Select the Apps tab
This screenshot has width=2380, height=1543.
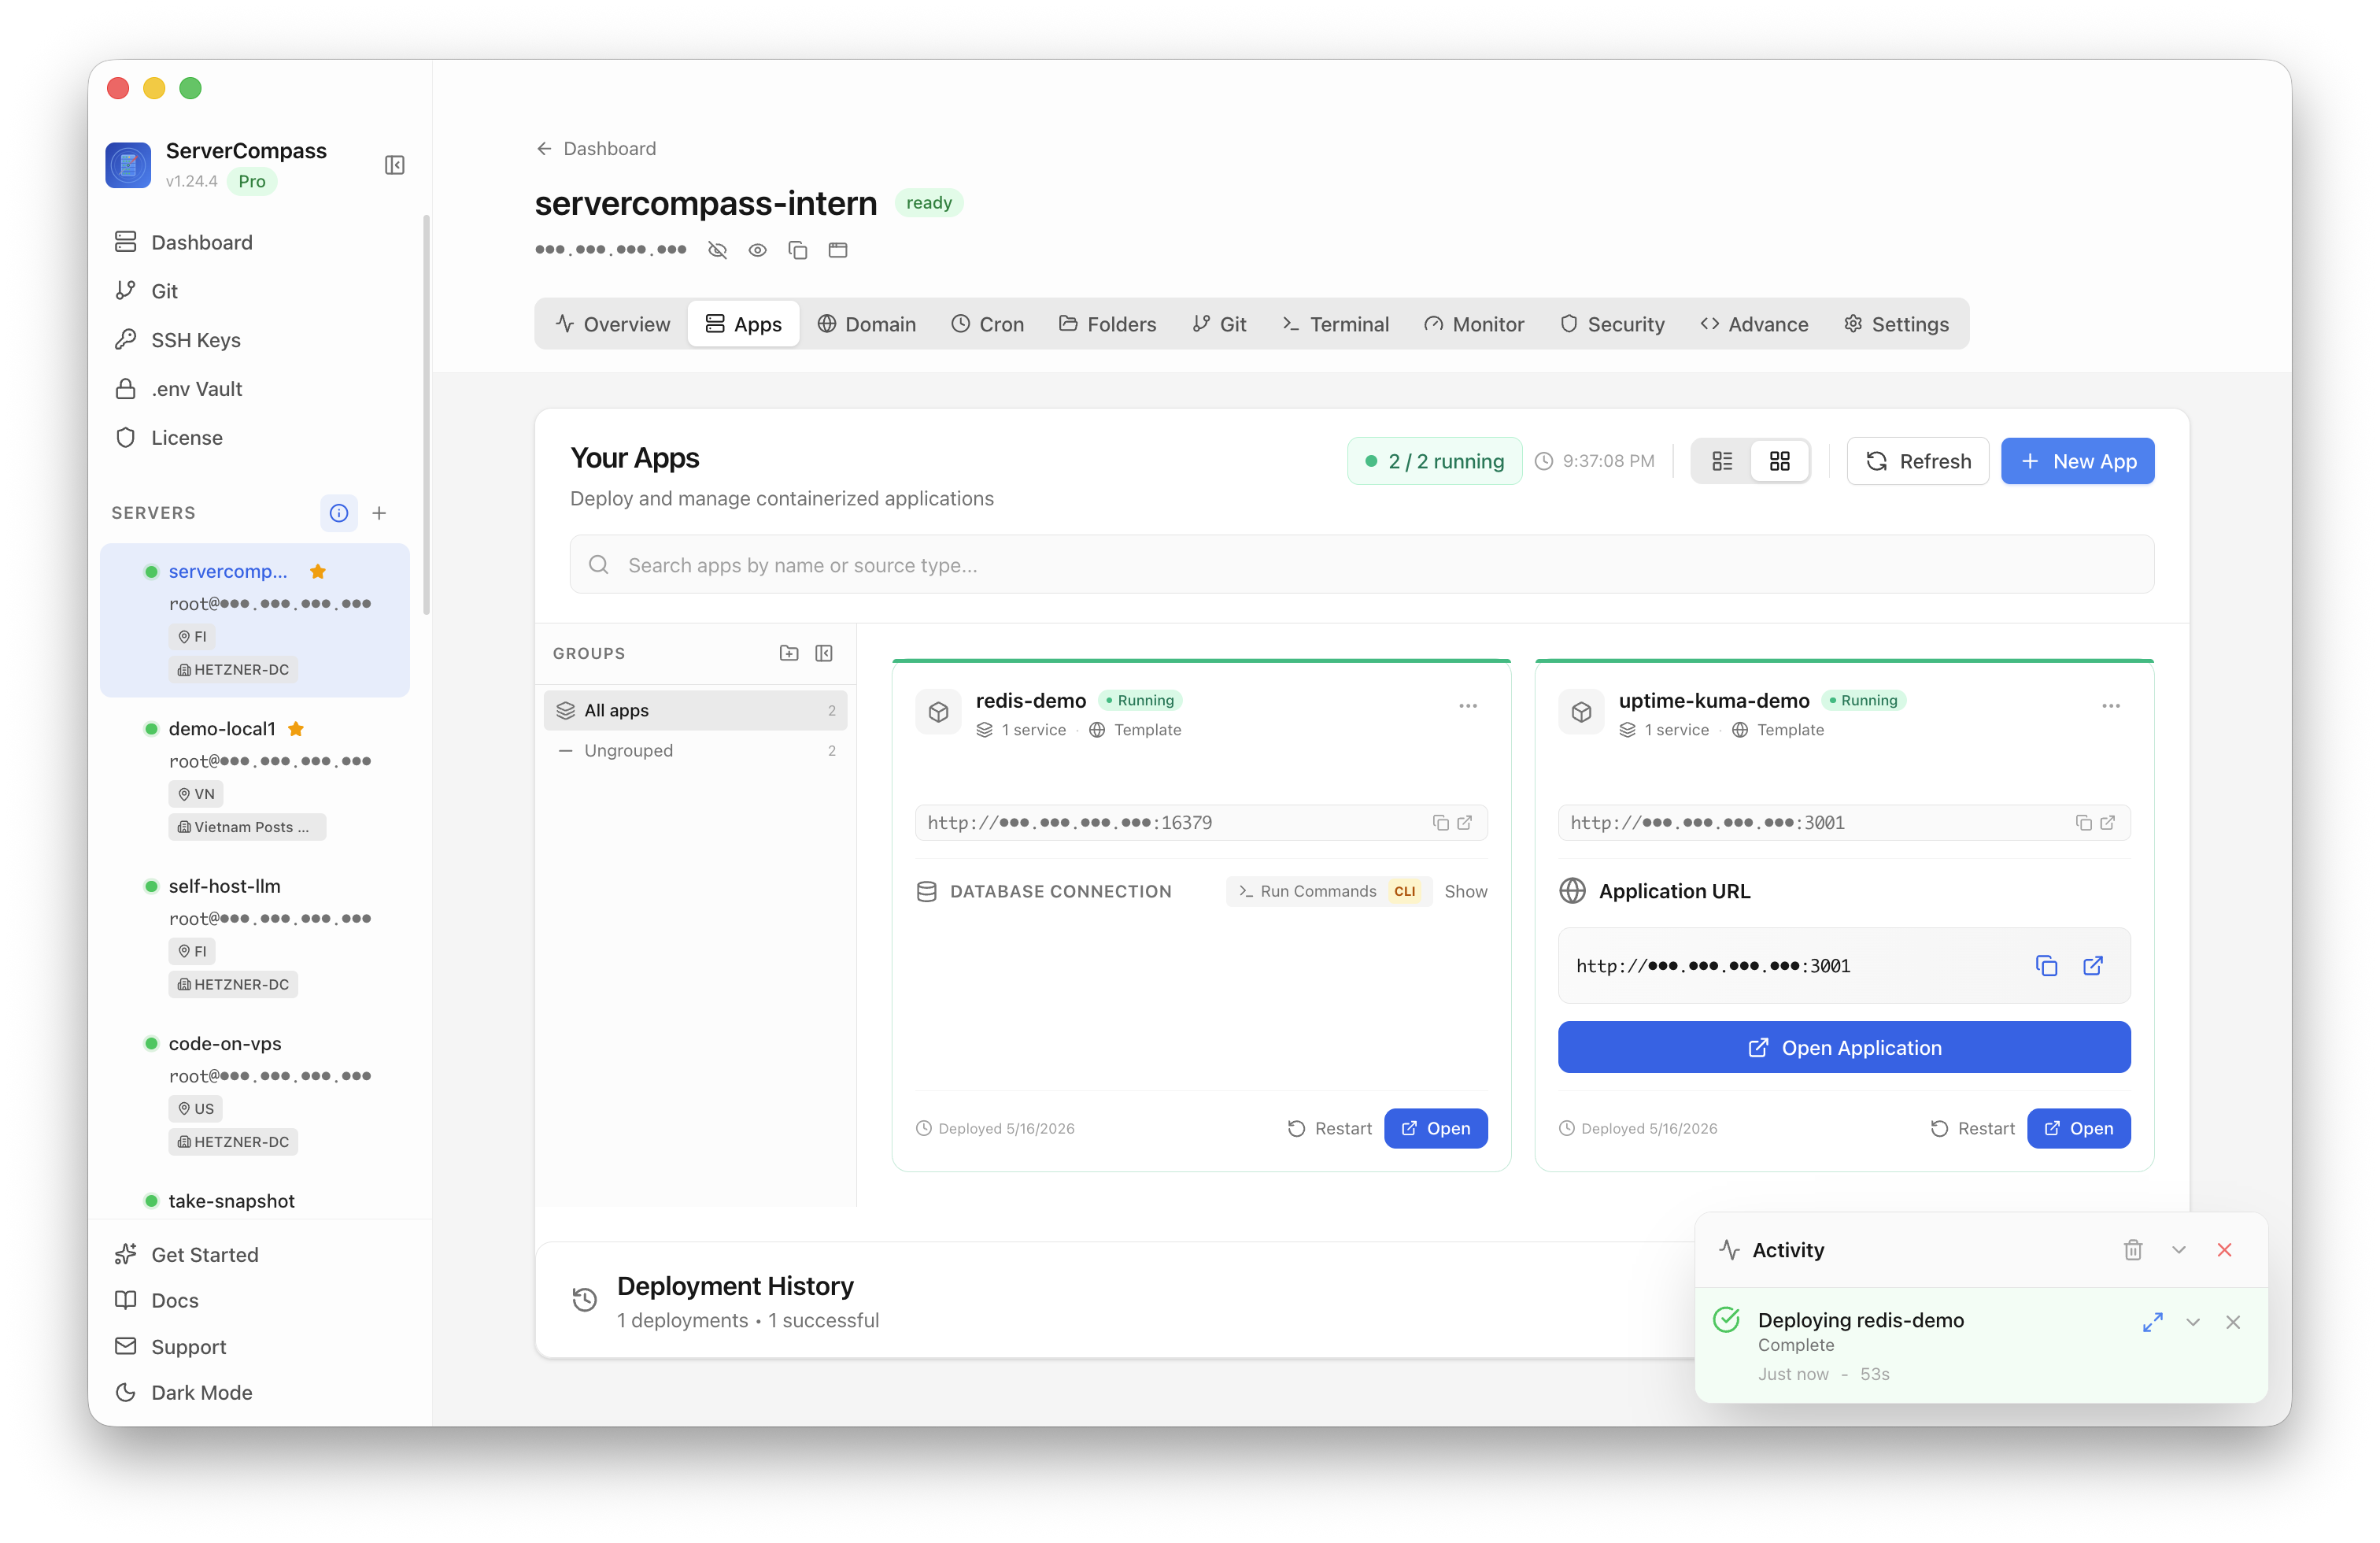pyautogui.click(x=743, y=324)
